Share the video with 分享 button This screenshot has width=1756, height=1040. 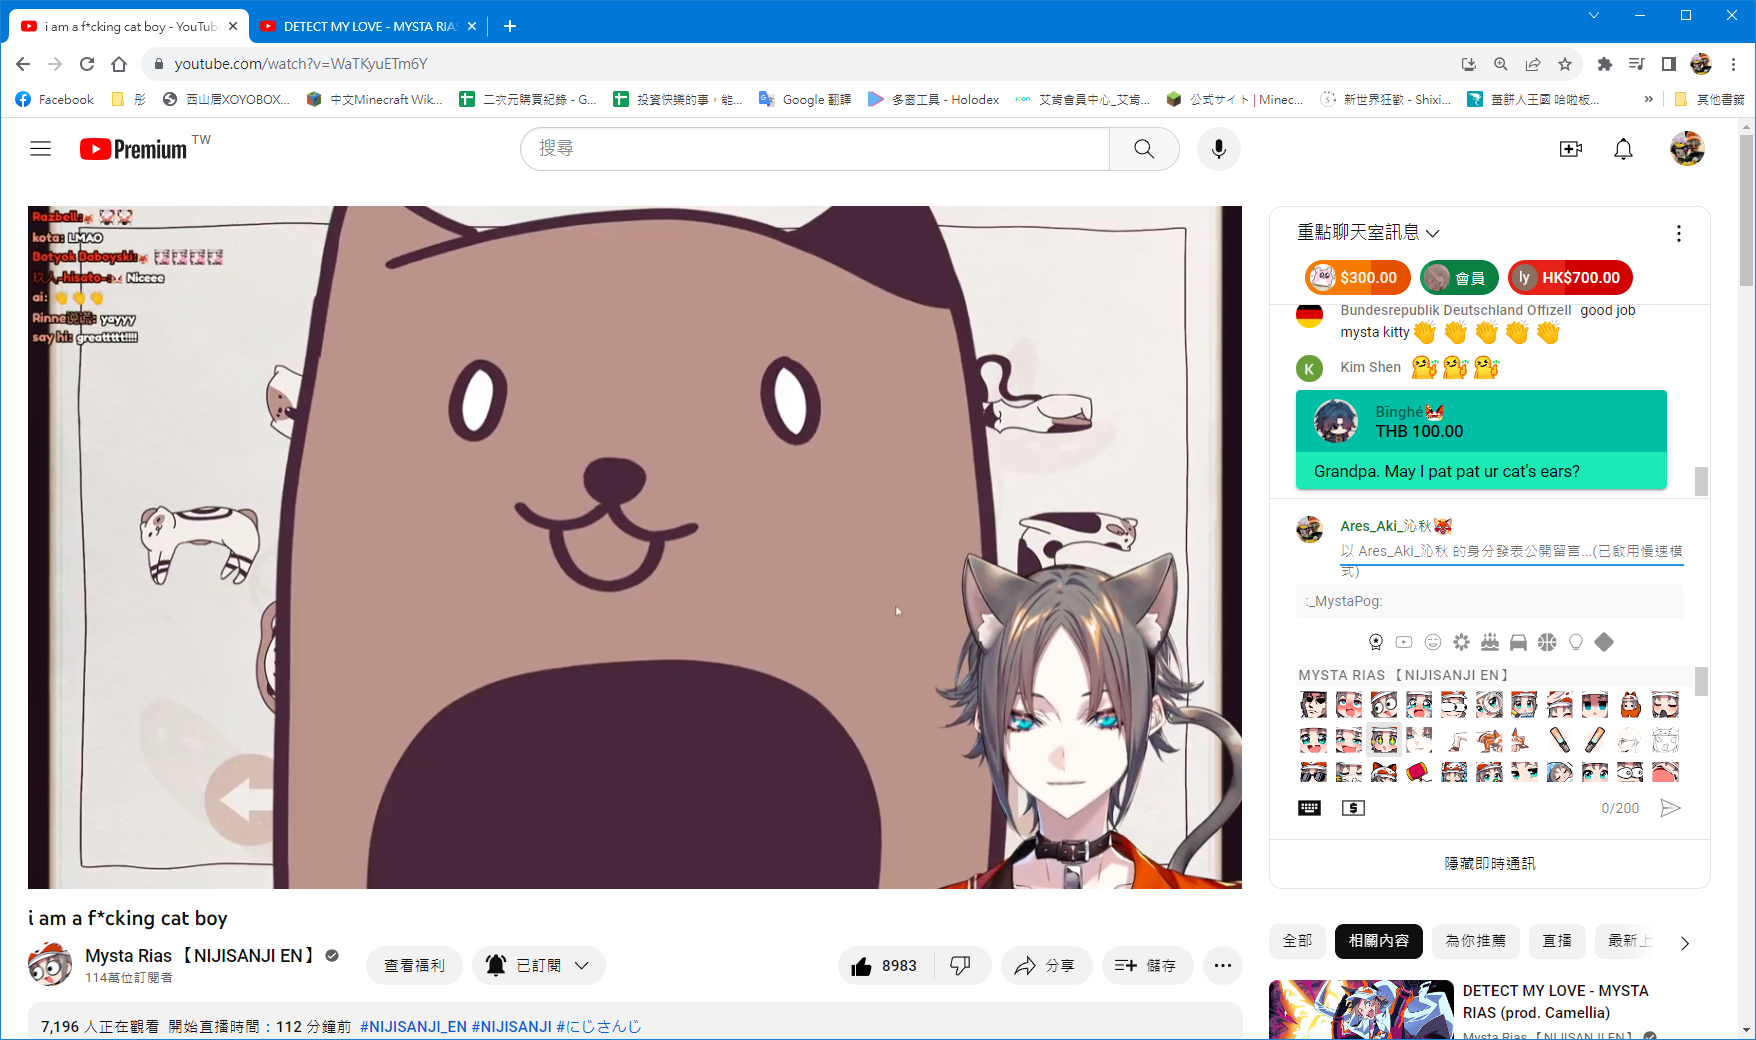1046,965
